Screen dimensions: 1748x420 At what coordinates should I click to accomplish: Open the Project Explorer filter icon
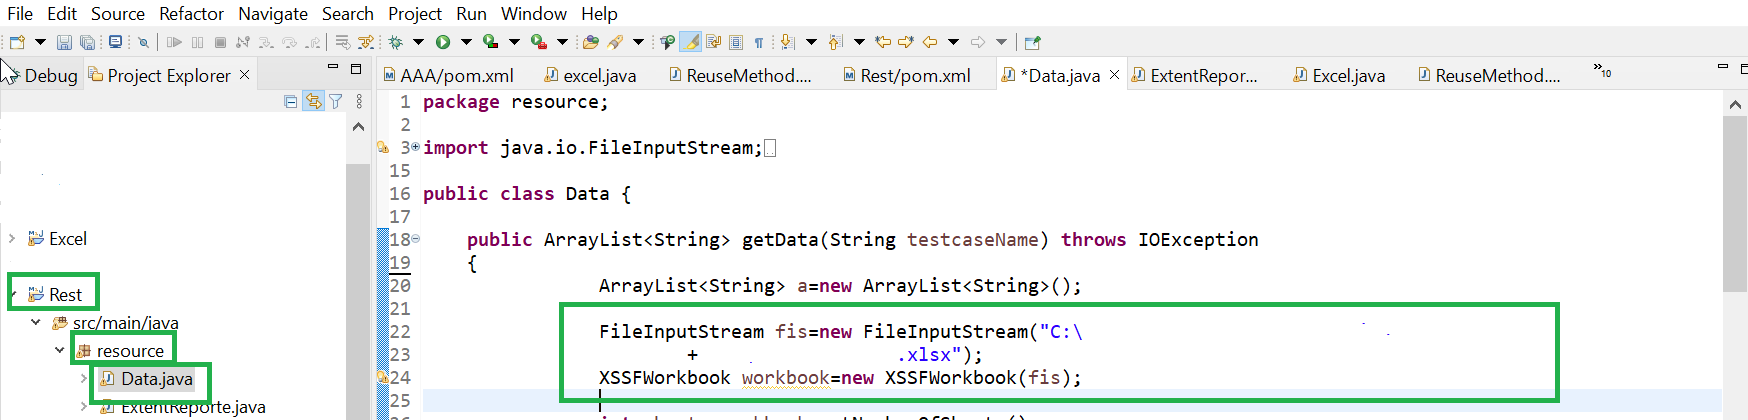point(336,101)
